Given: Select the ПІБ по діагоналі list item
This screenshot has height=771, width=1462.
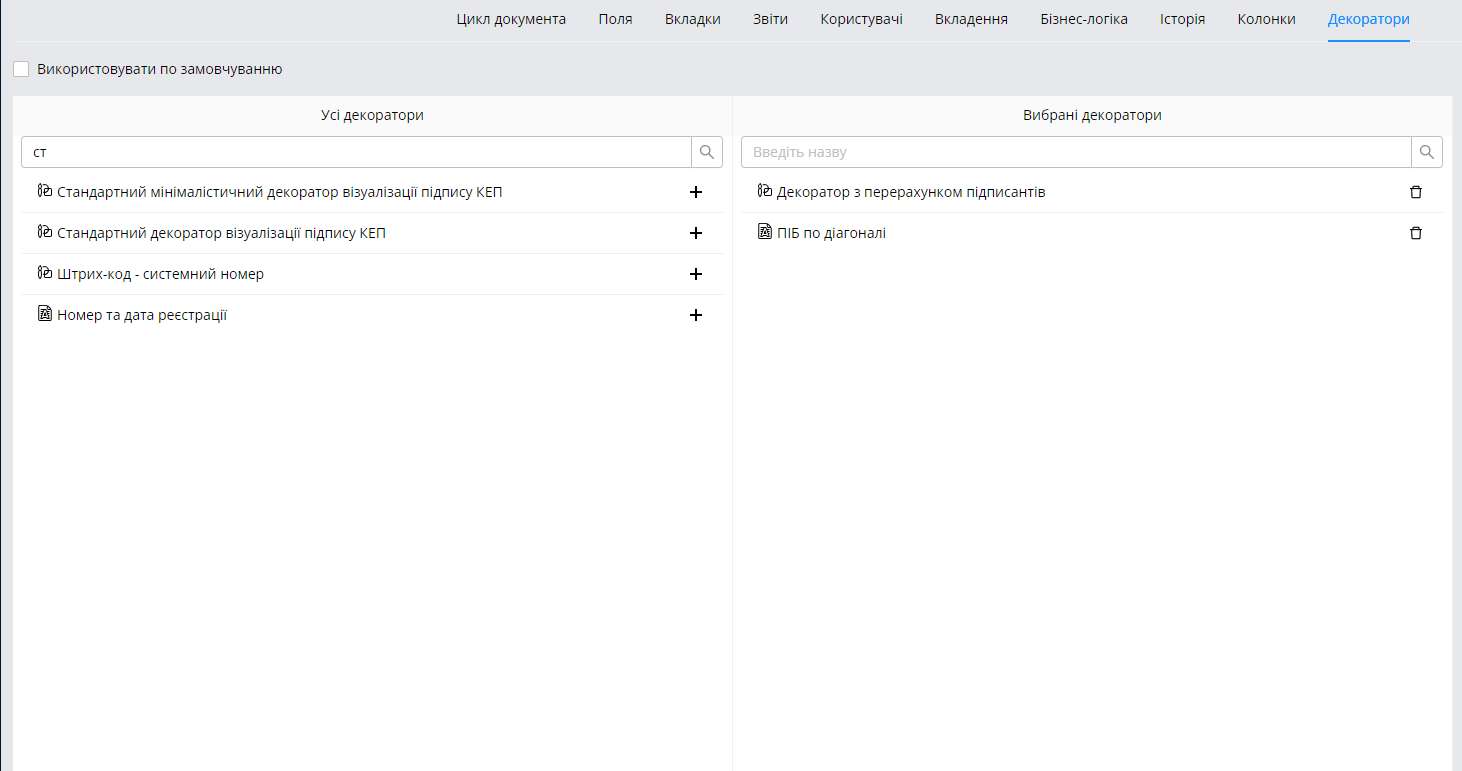Looking at the screenshot, I should tap(1092, 233).
